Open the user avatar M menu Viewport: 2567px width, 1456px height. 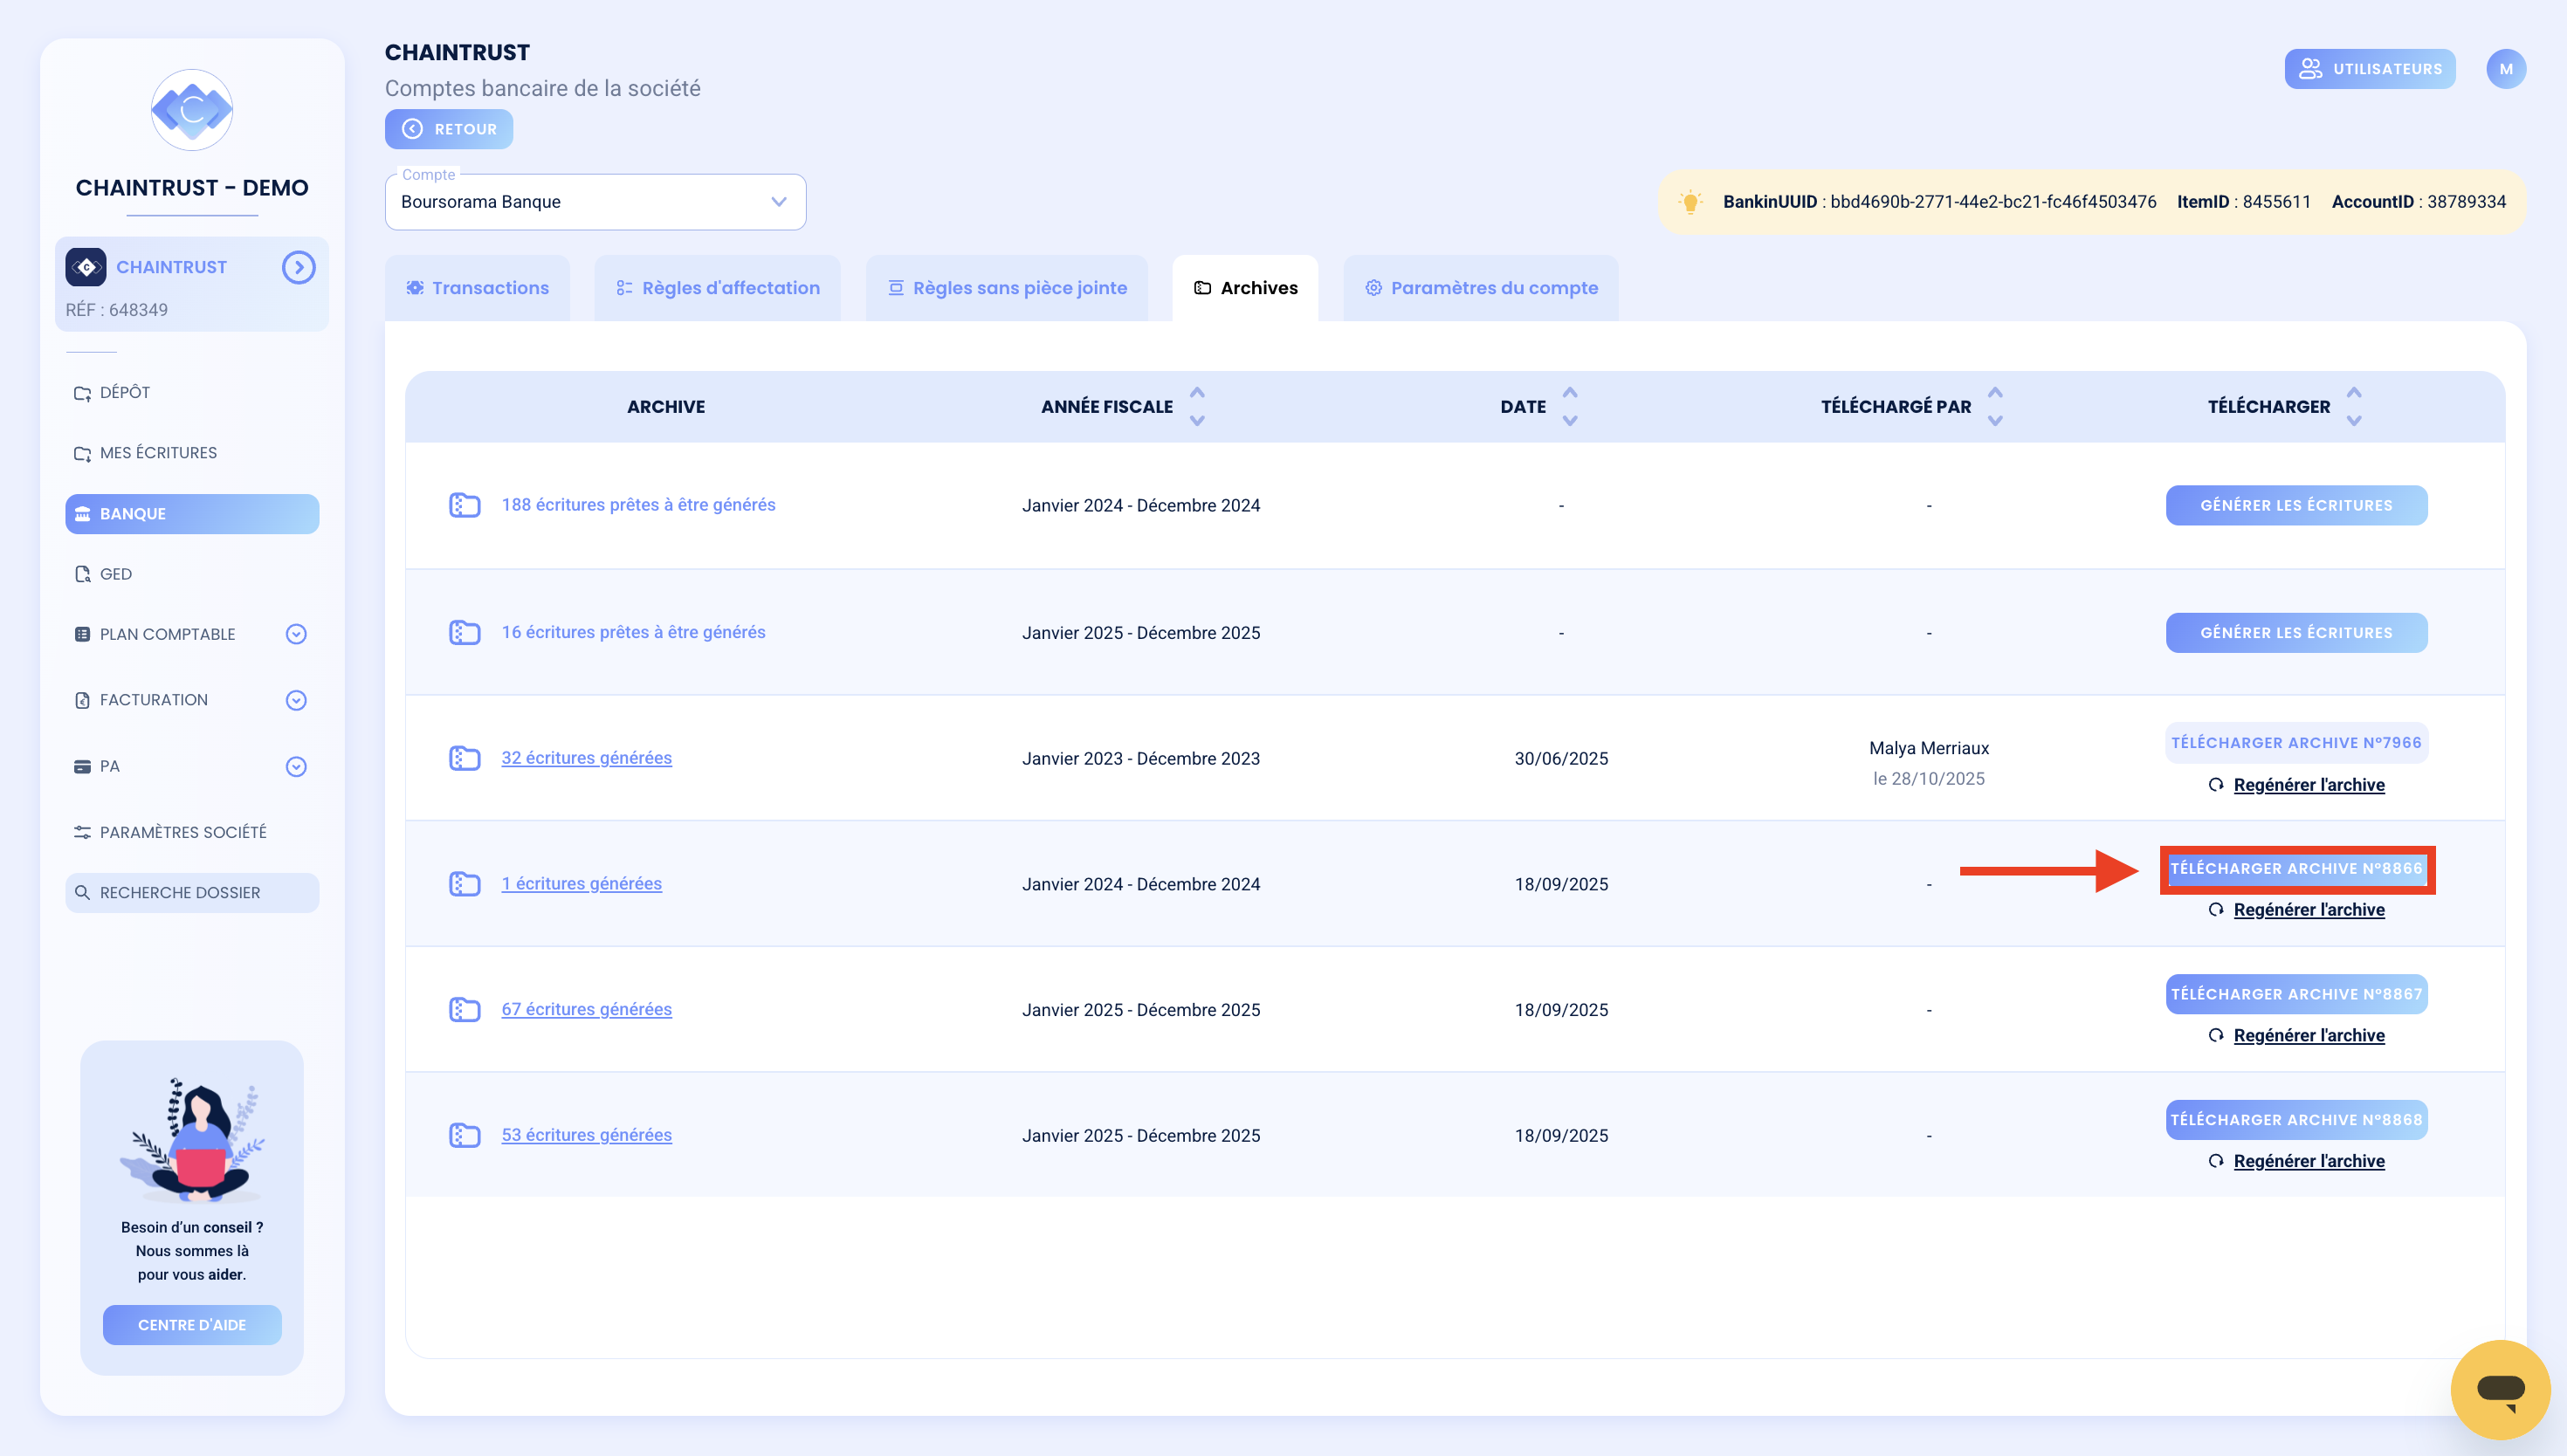pos(2506,69)
